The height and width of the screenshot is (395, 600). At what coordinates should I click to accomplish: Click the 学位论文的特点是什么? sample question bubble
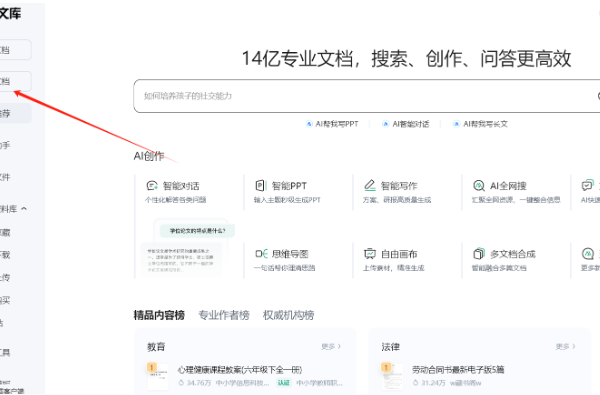click(x=197, y=231)
